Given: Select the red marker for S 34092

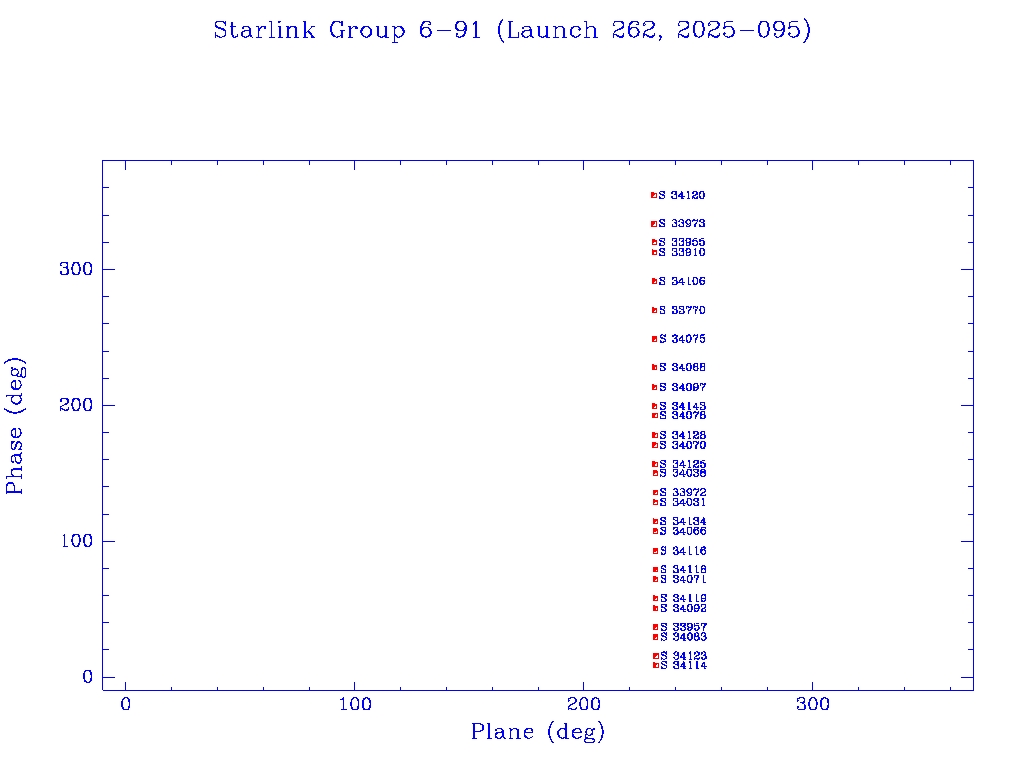Looking at the screenshot, I should coord(655,608).
